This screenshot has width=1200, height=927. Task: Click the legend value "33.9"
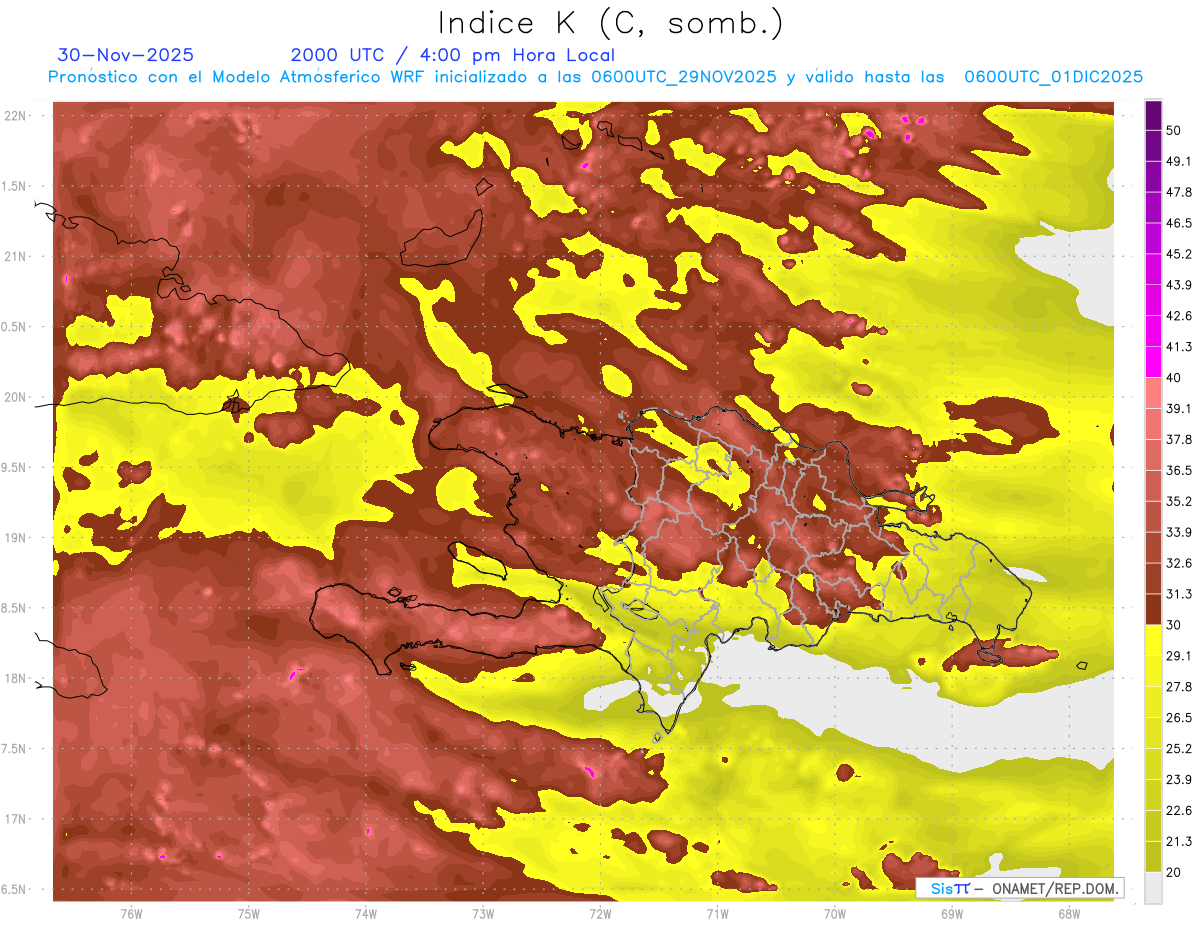click(x=1178, y=532)
